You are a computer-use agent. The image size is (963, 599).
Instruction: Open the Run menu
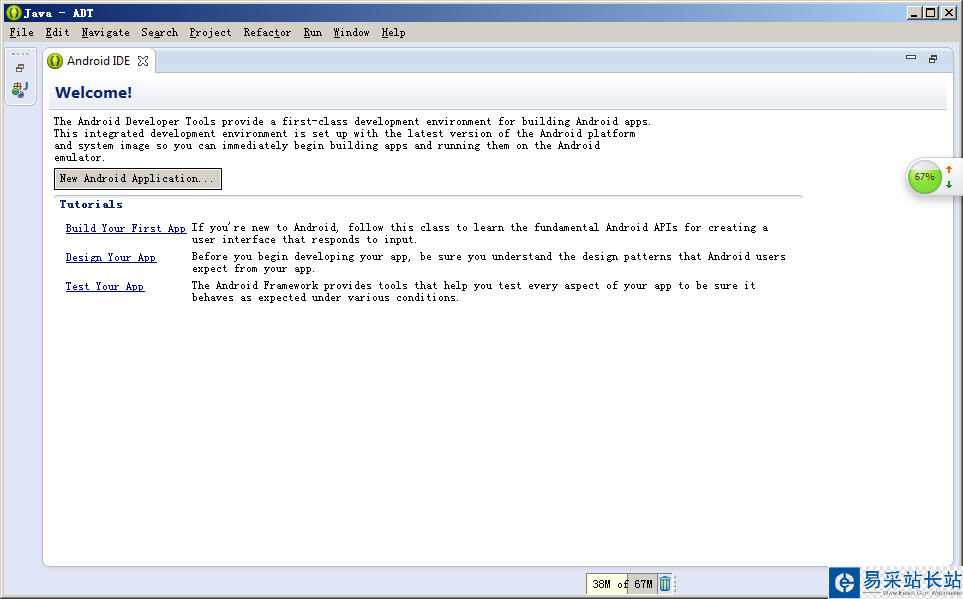click(x=313, y=33)
